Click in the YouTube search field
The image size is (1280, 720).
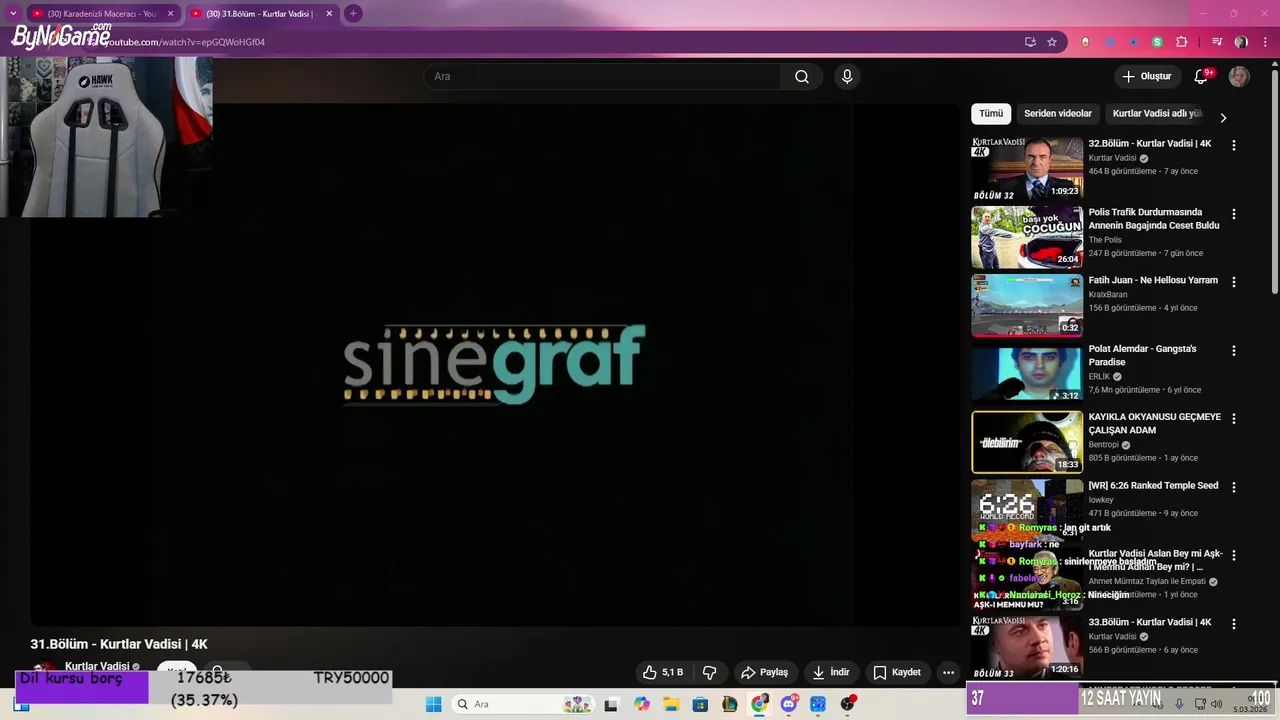click(x=602, y=77)
